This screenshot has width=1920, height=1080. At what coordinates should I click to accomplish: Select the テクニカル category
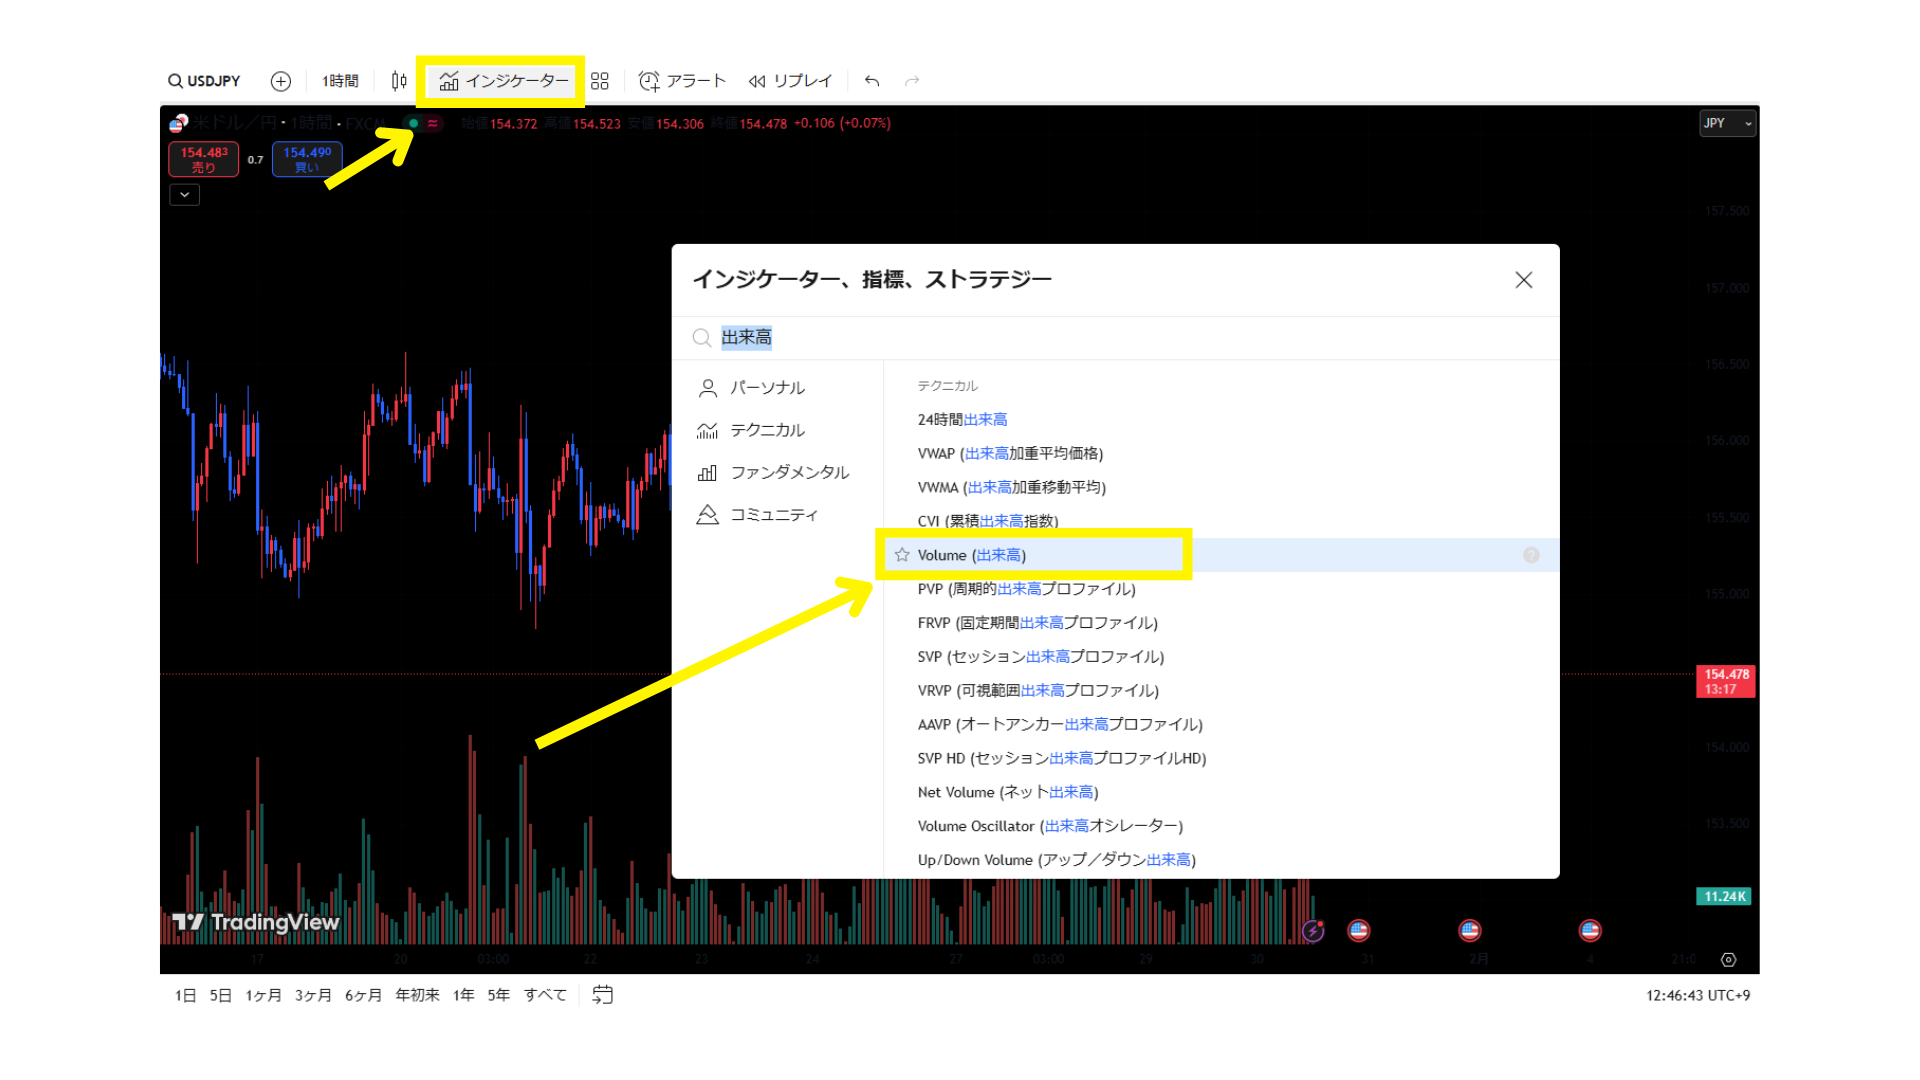tap(767, 430)
